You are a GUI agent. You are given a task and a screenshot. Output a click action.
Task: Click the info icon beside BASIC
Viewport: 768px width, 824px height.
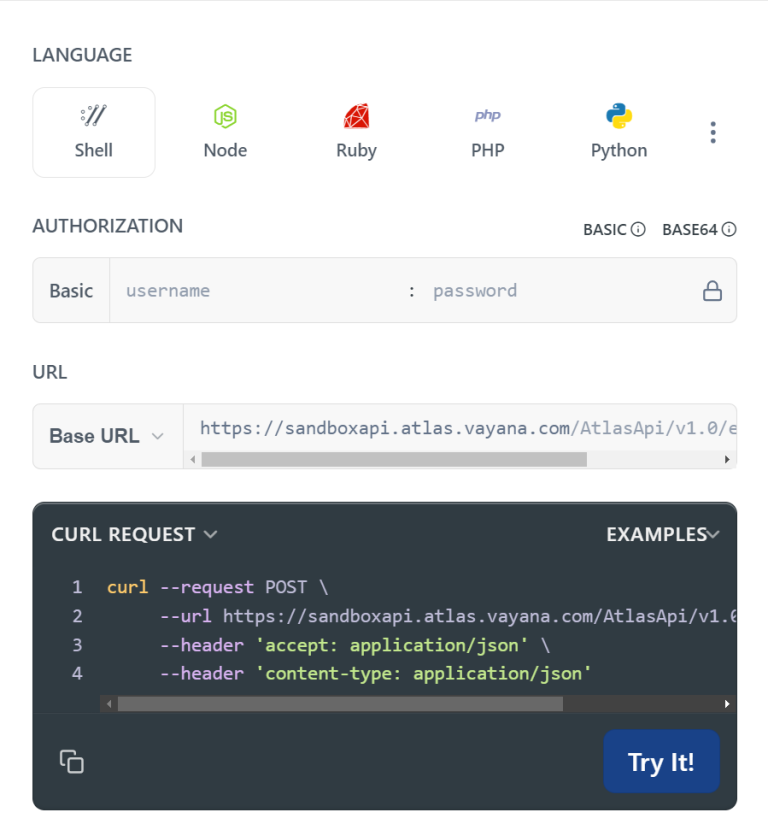tap(637, 229)
